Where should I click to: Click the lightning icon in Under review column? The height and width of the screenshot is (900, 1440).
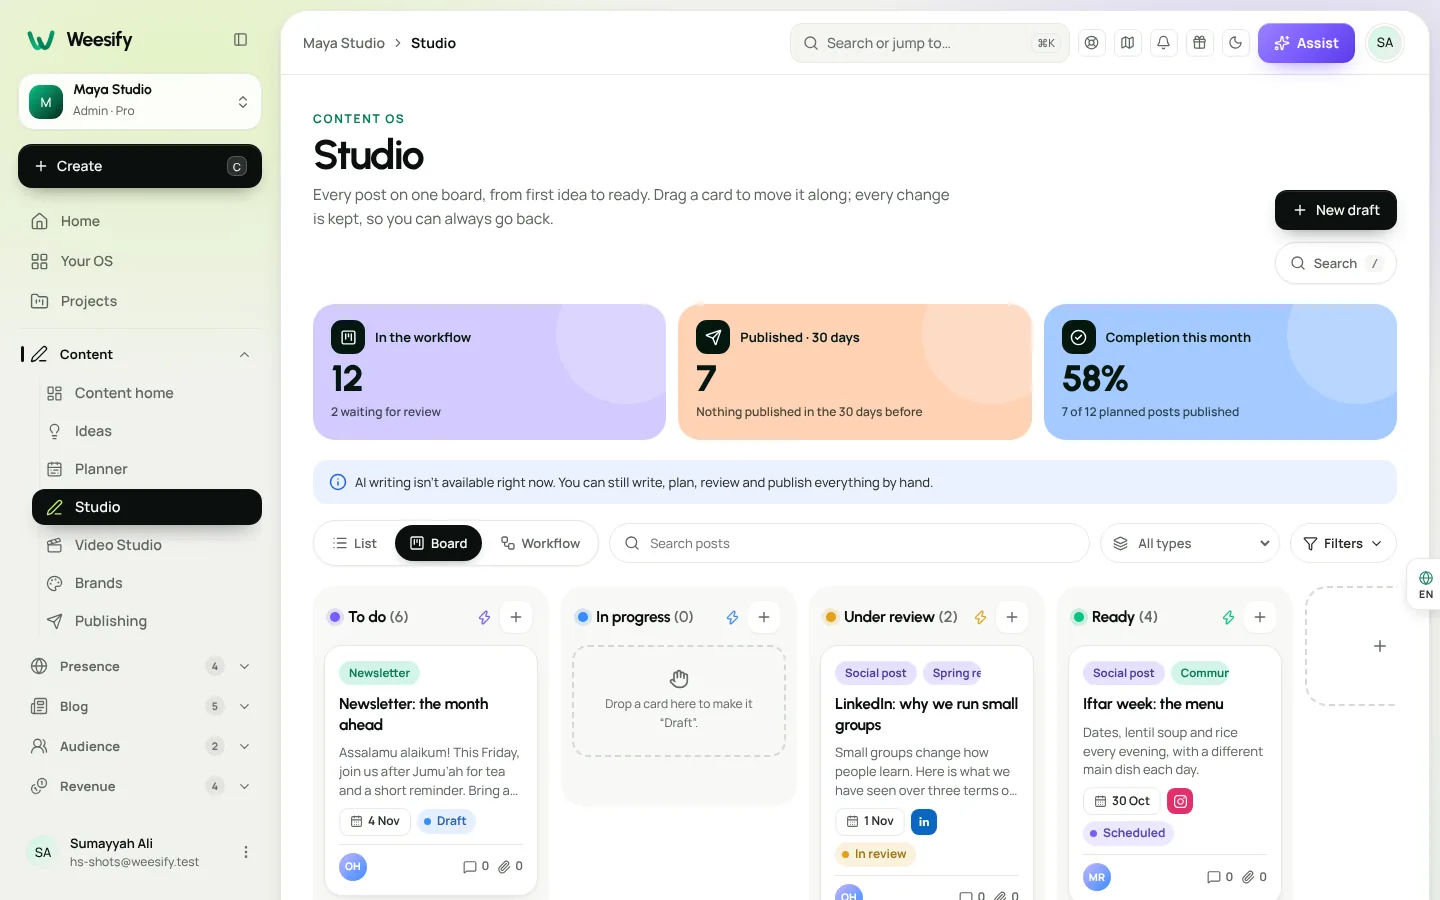(980, 617)
